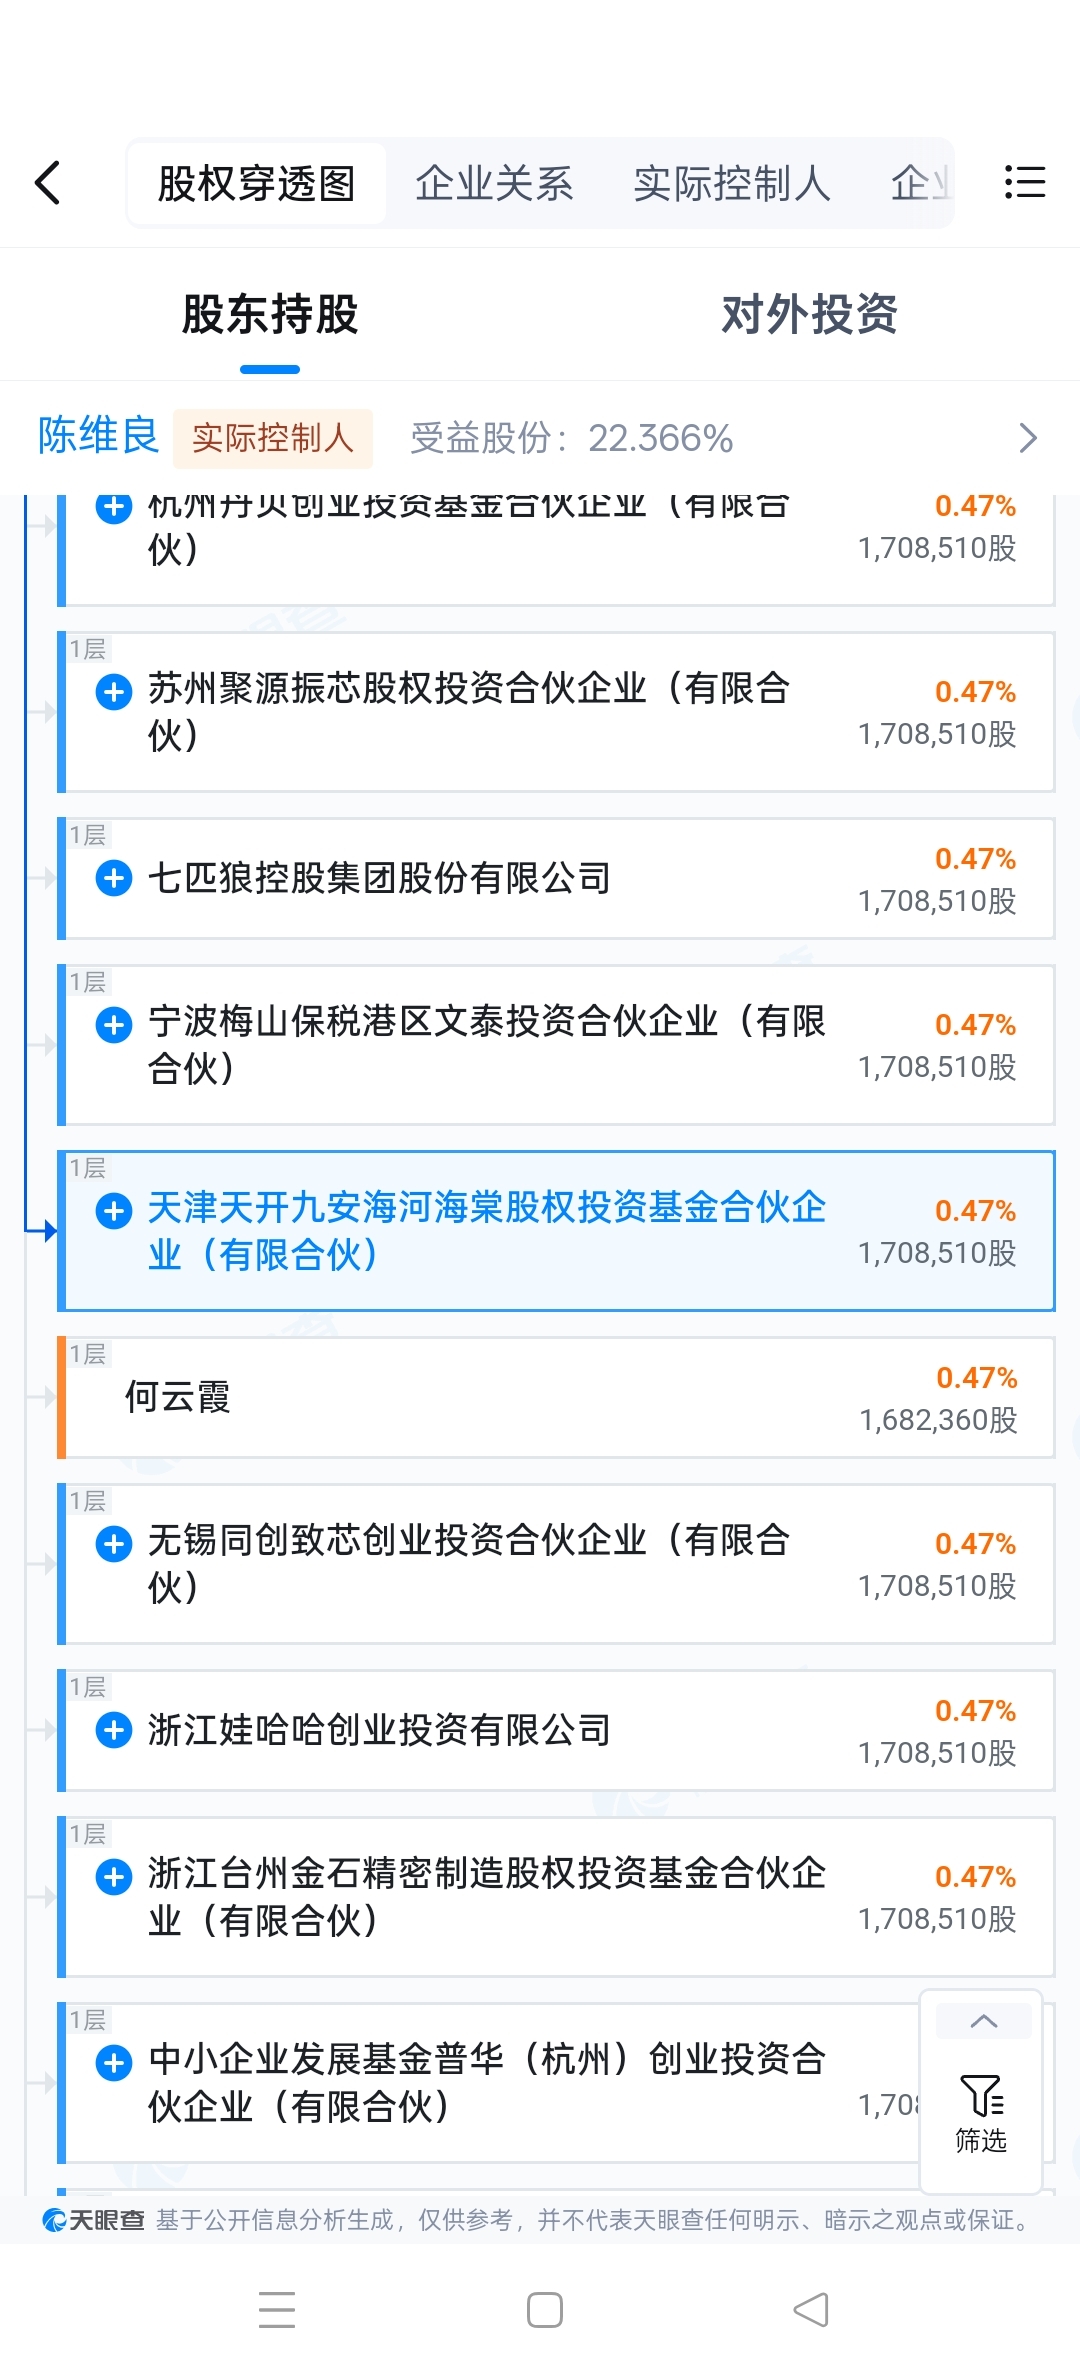Select the 股东持股 tab

pyautogui.click(x=270, y=314)
